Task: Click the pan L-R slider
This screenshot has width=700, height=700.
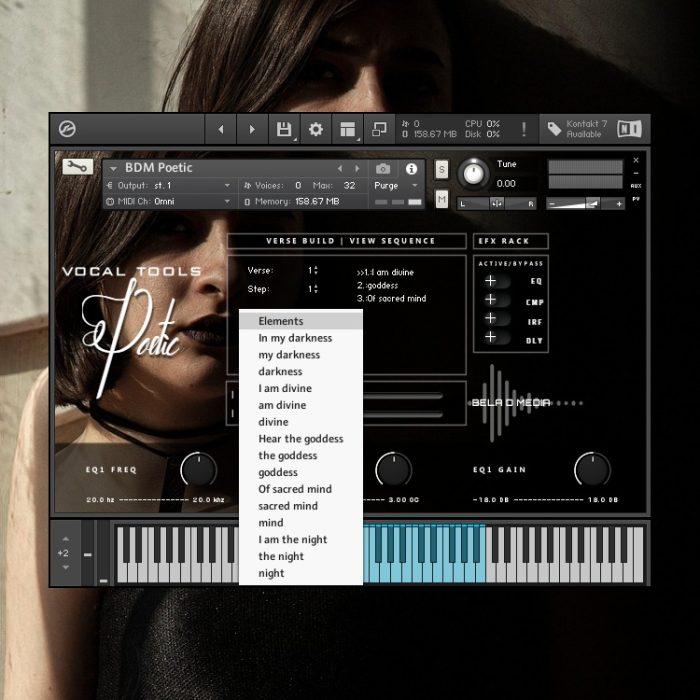Action: pos(496,204)
